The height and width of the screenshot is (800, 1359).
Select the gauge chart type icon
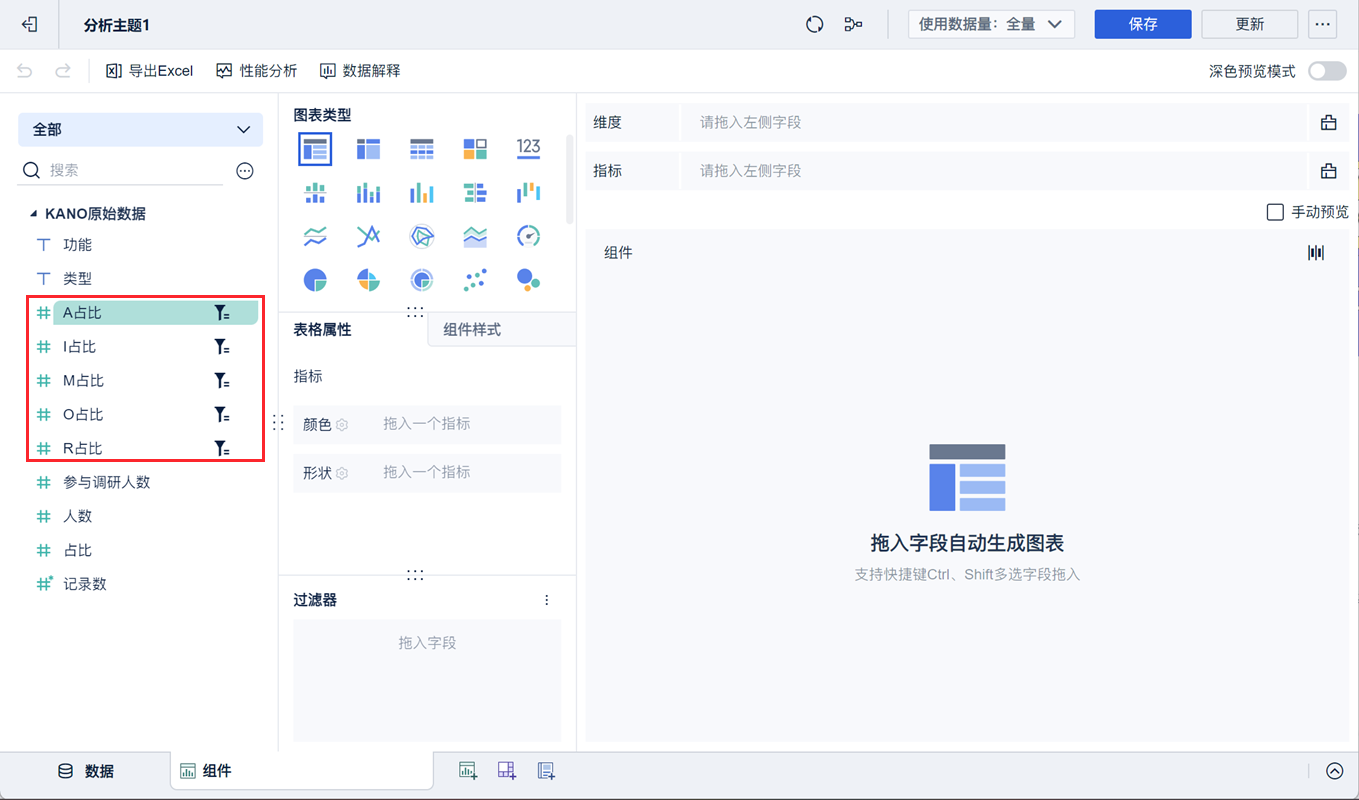tap(529, 236)
